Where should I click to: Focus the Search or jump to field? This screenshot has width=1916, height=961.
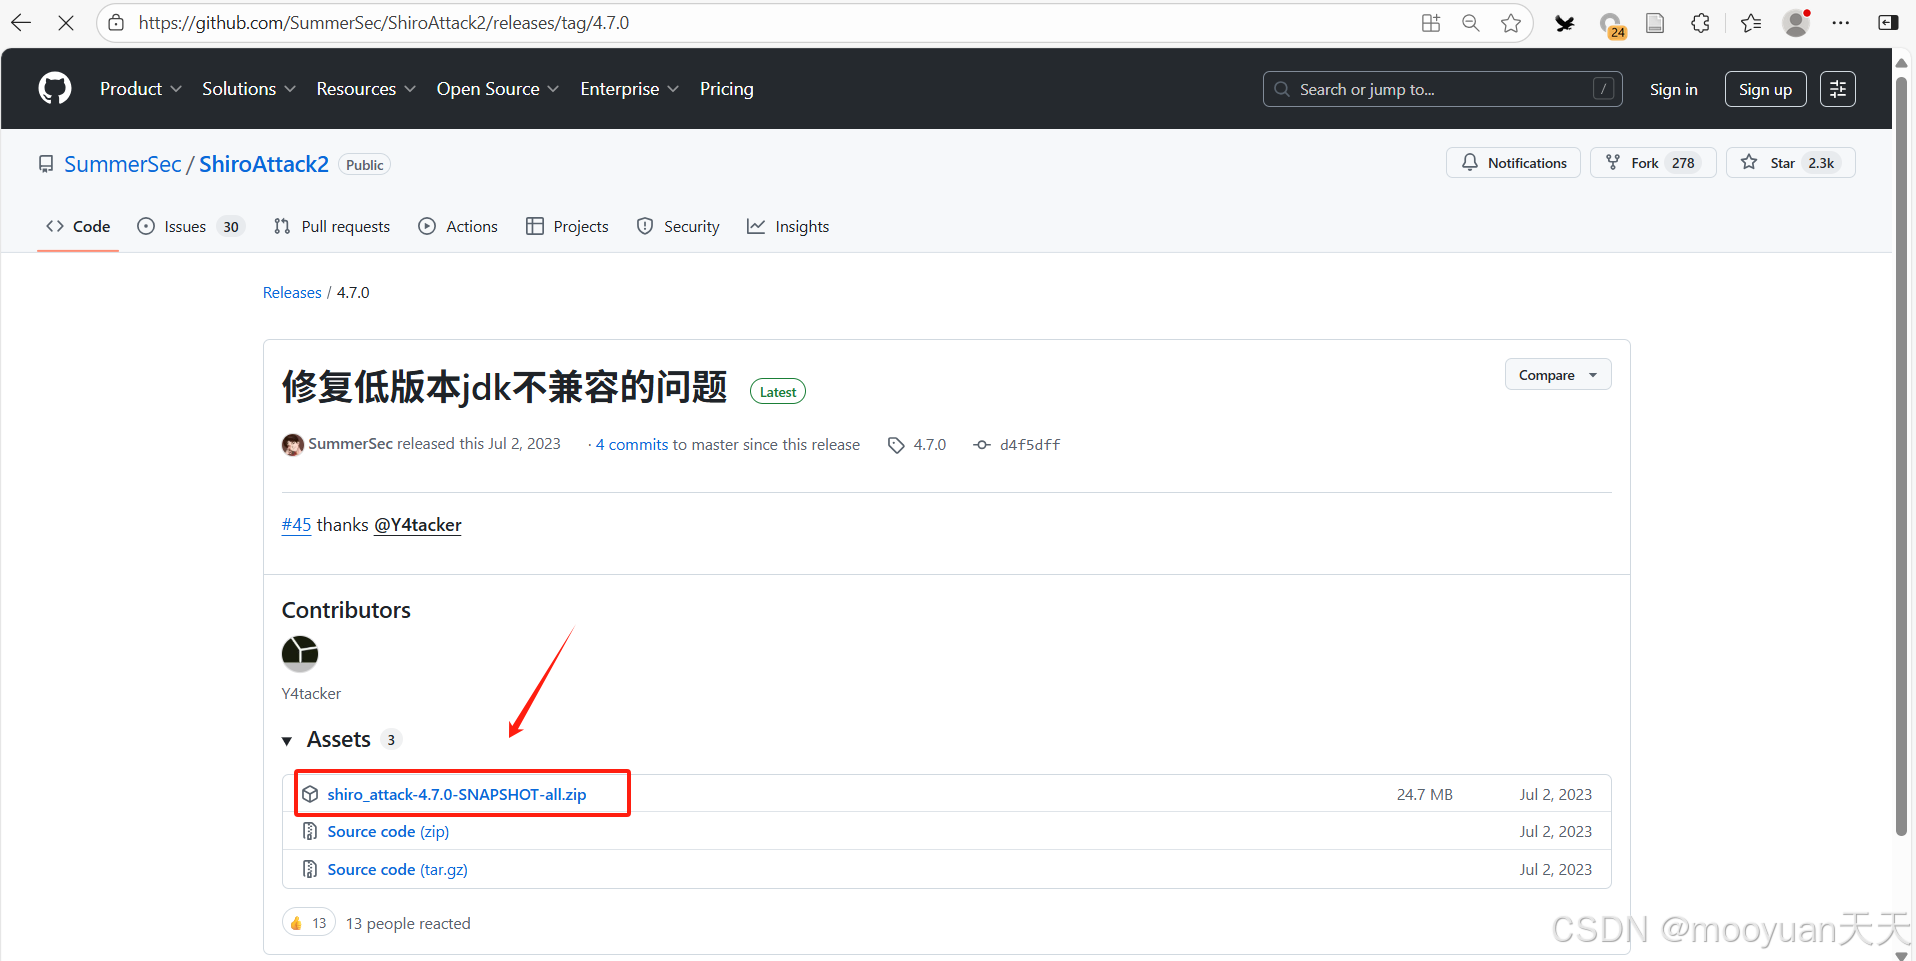(1442, 89)
